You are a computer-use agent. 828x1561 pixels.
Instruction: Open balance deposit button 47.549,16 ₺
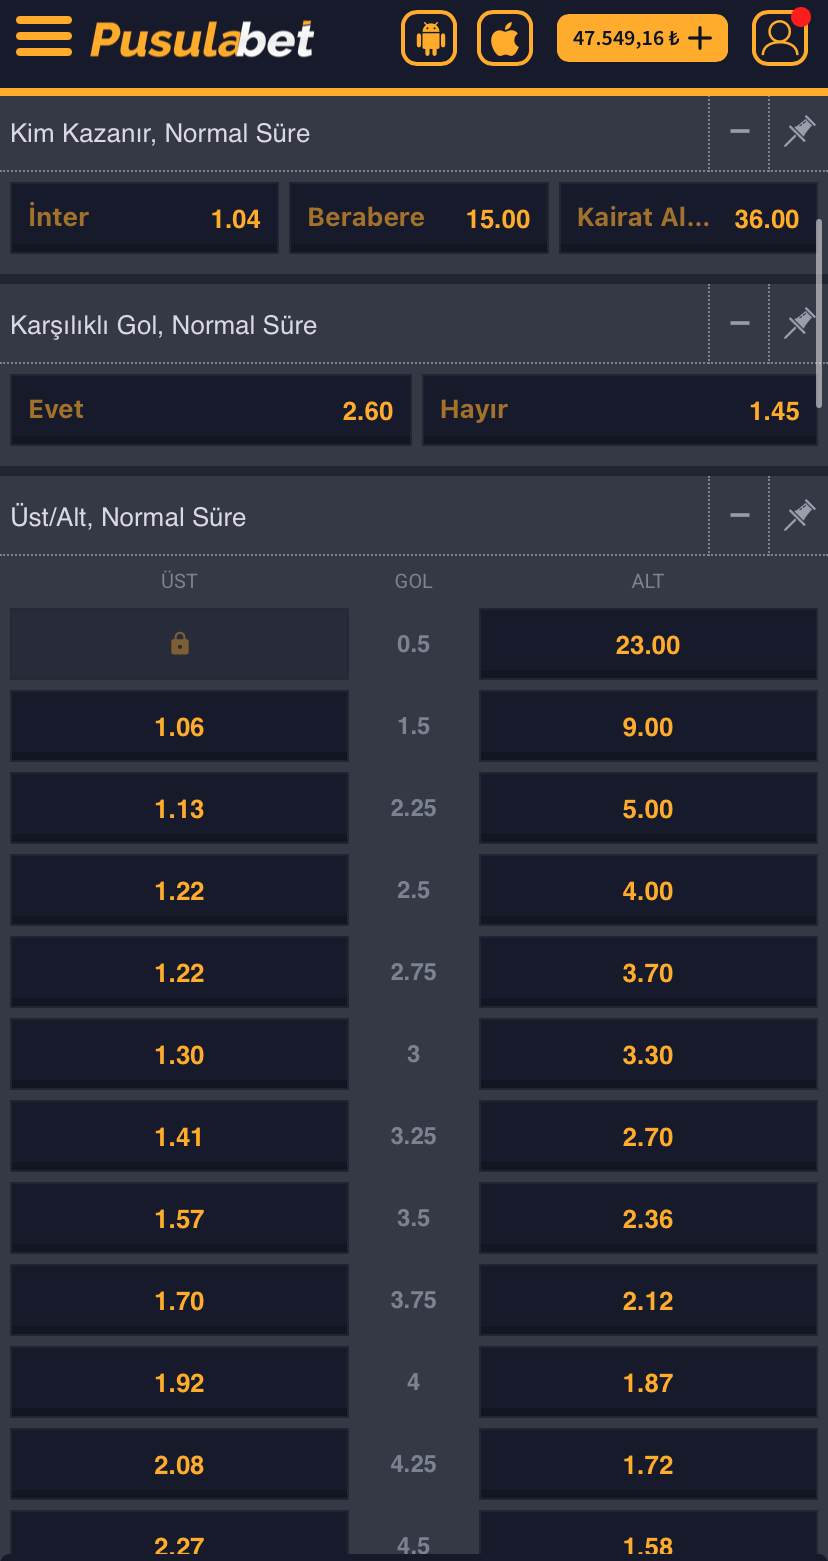click(x=642, y=39)
